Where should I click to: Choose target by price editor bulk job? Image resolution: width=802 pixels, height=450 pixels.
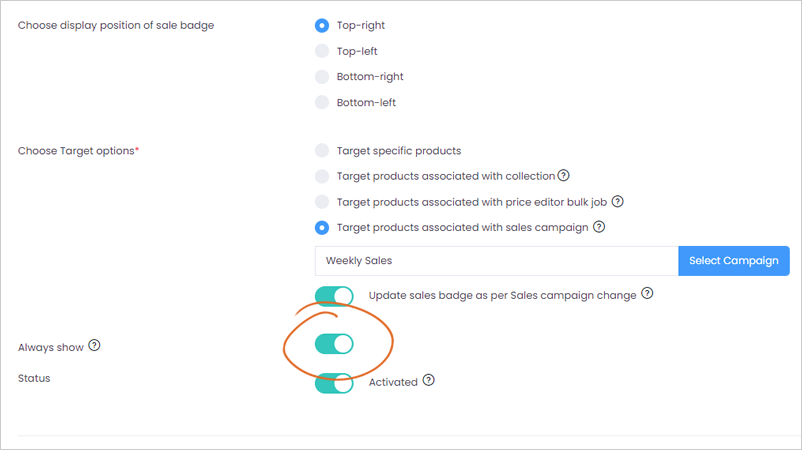[x=322, y=202]
